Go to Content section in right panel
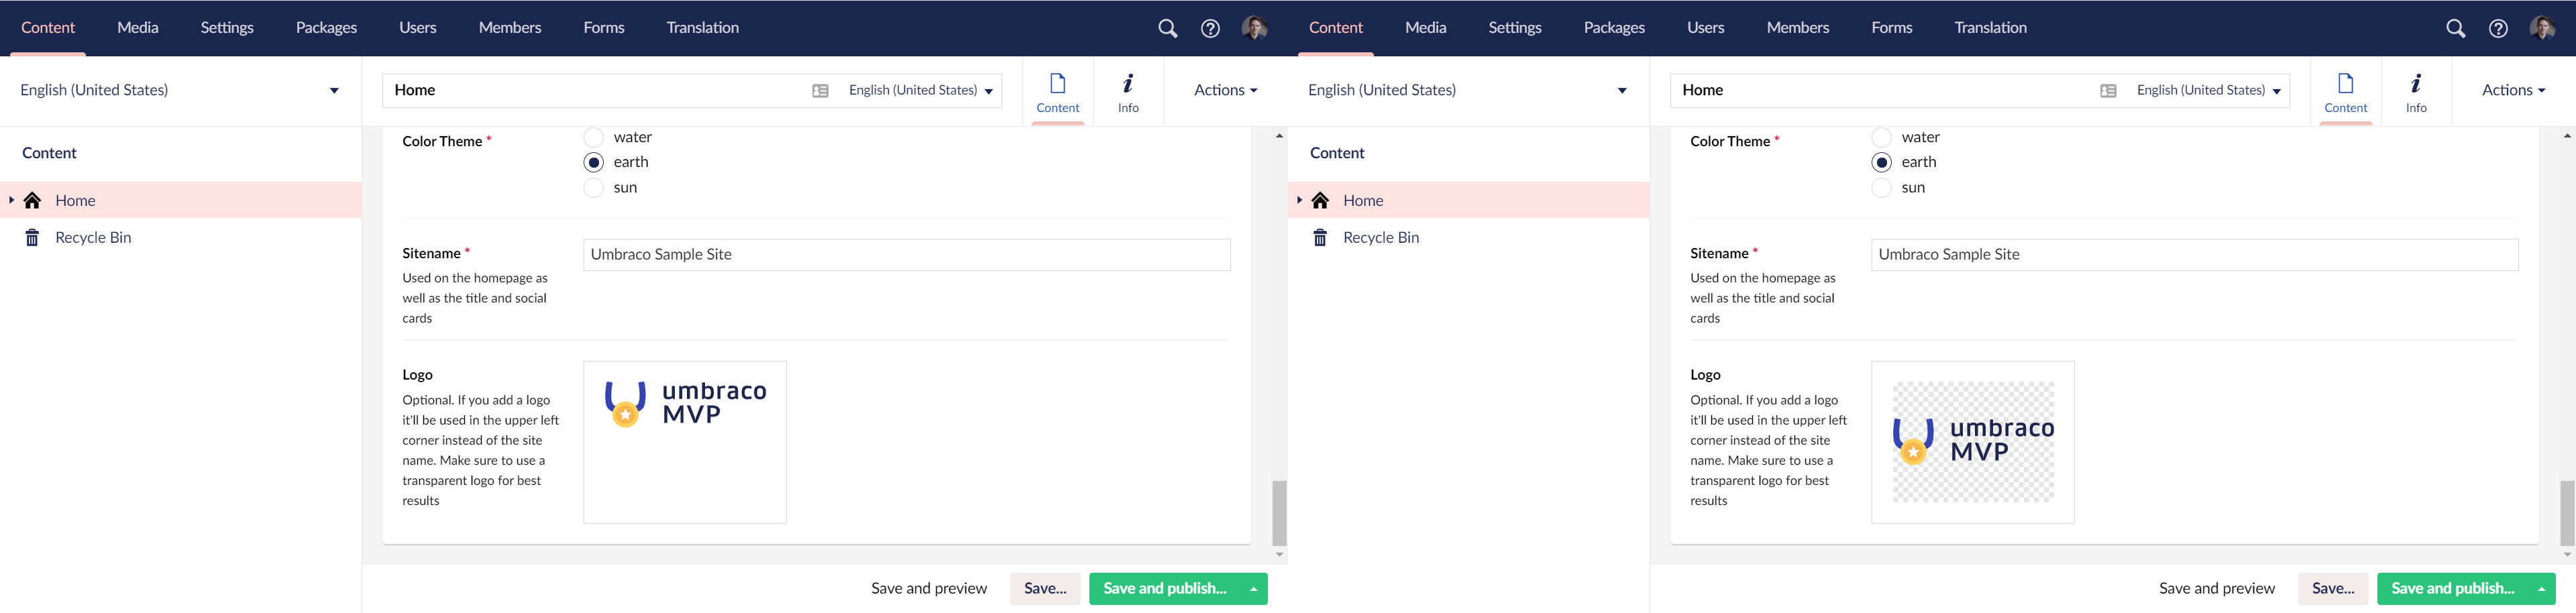 tap(1336, 28)
